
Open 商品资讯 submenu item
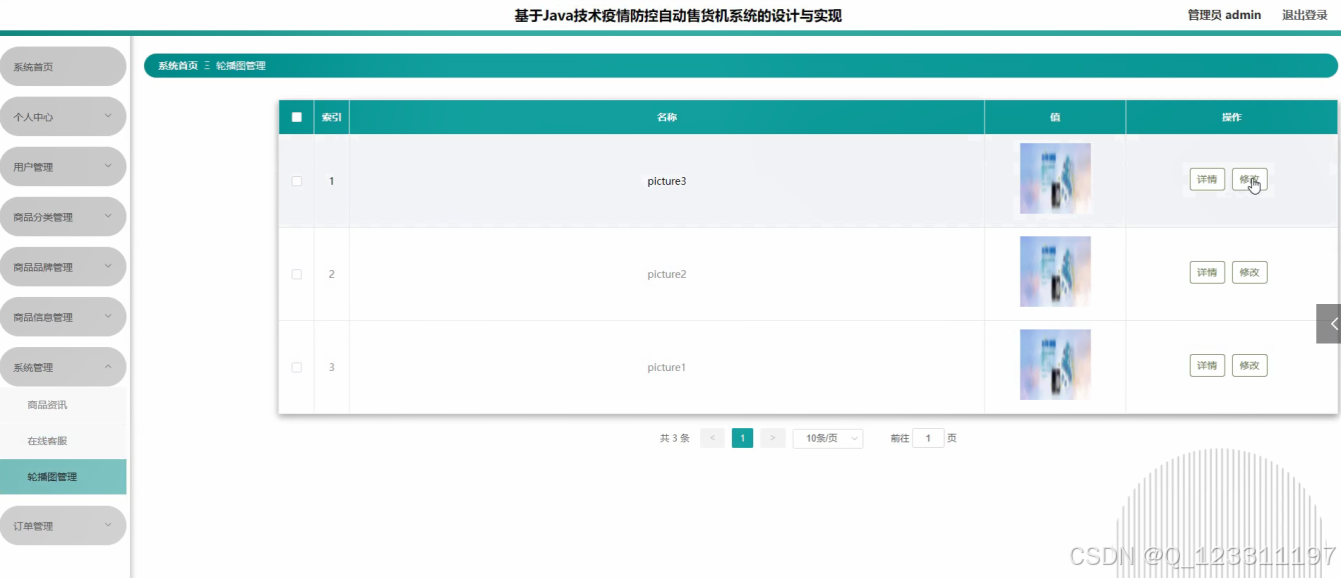point(63,405)
